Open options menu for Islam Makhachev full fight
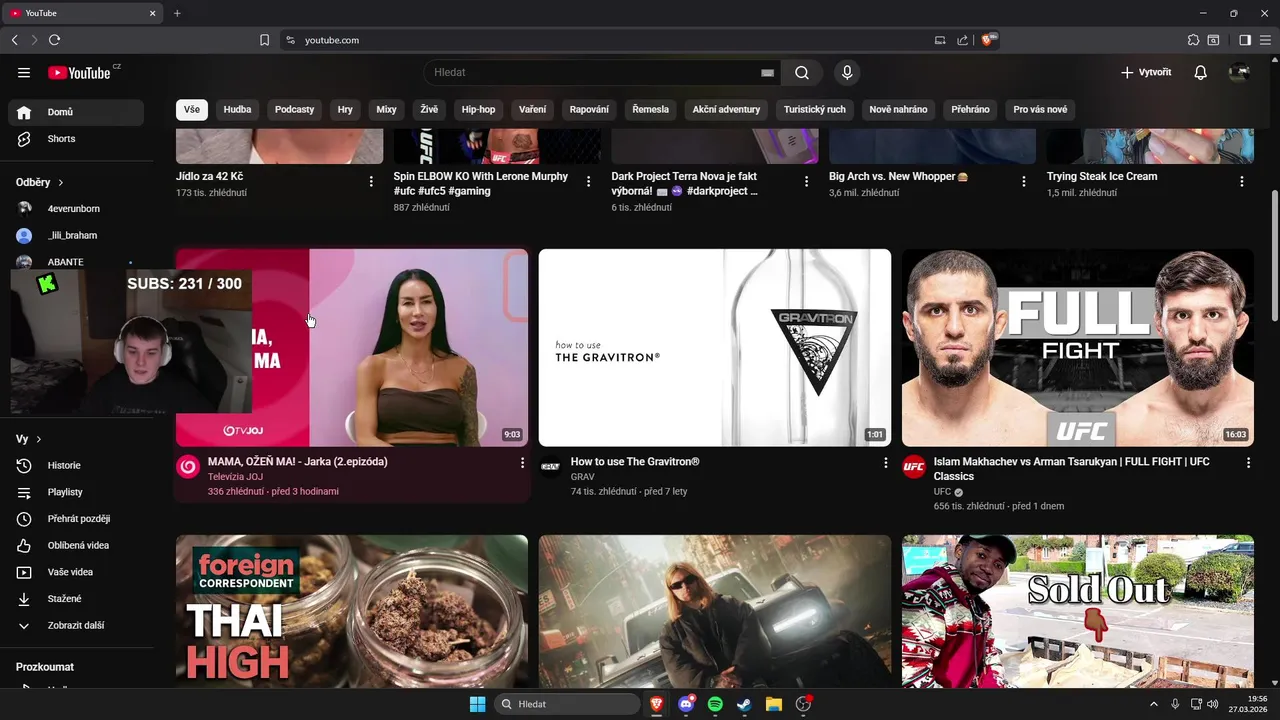 tap(1248, 463)
